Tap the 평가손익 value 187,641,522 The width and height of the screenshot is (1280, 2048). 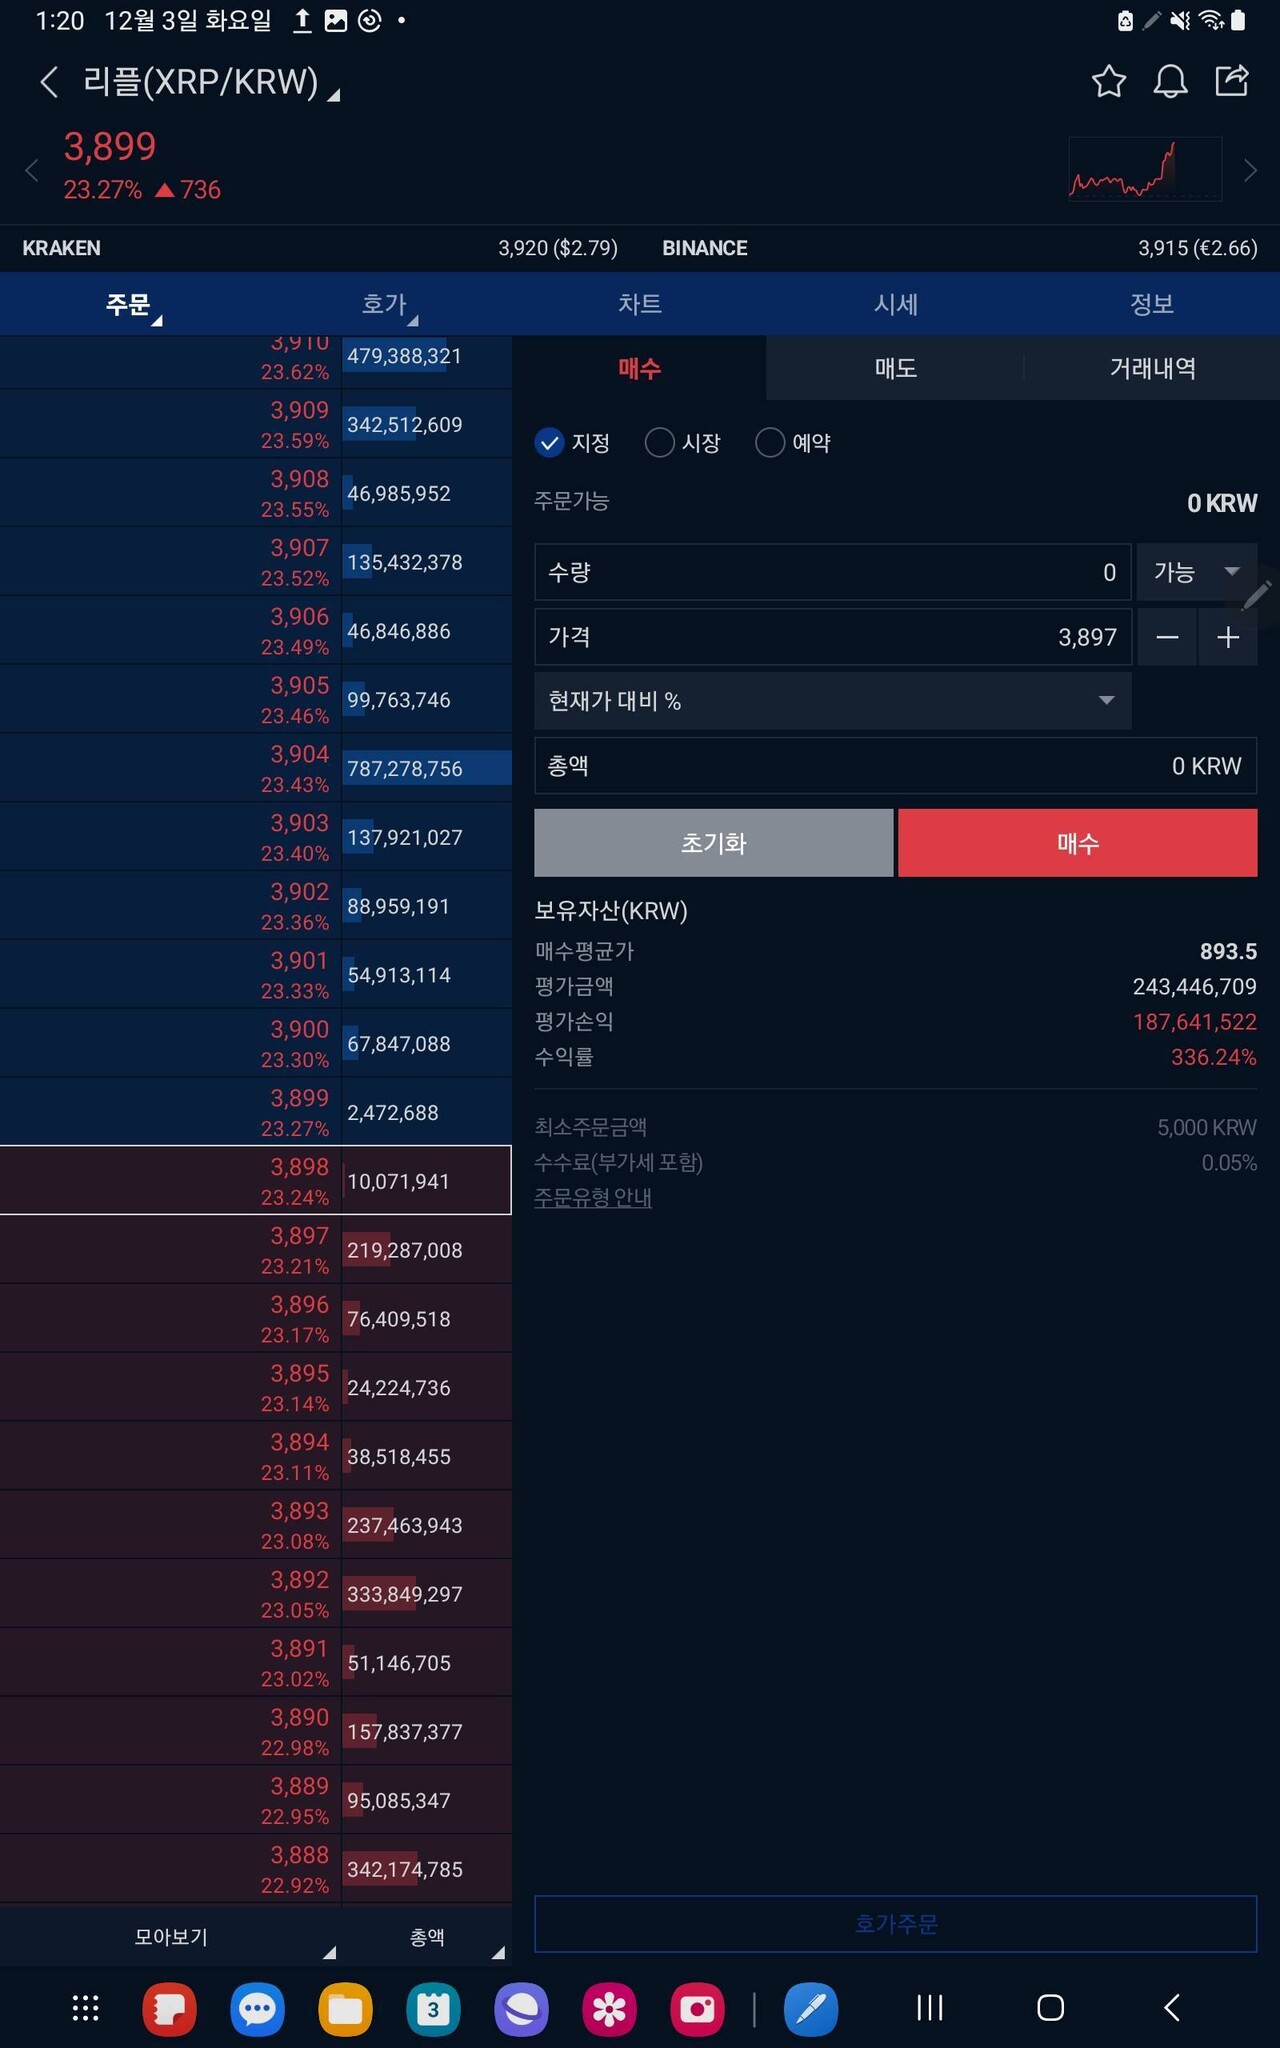(1195, 1021)
